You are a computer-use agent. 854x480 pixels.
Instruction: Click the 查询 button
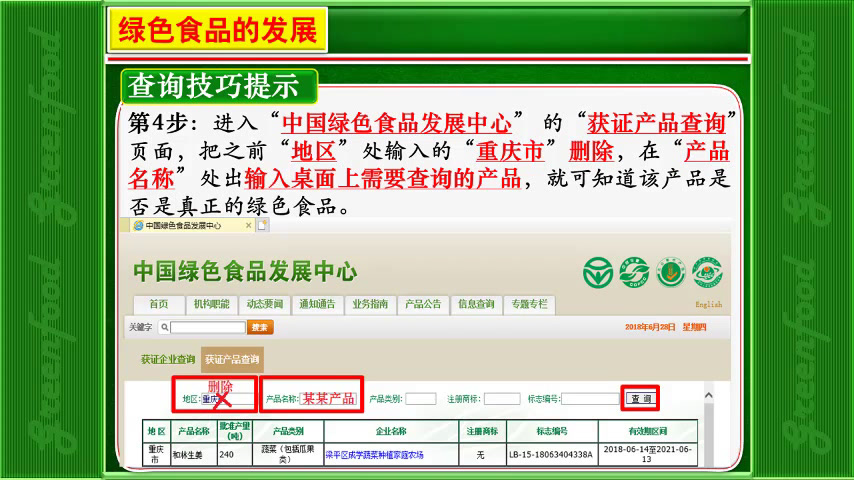[x=640, y=399]
